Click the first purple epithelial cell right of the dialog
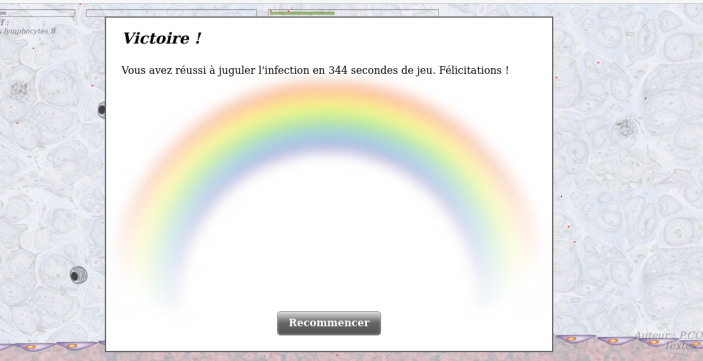Image resolution: width=703 pixels, height=361 pixels. 576,339
